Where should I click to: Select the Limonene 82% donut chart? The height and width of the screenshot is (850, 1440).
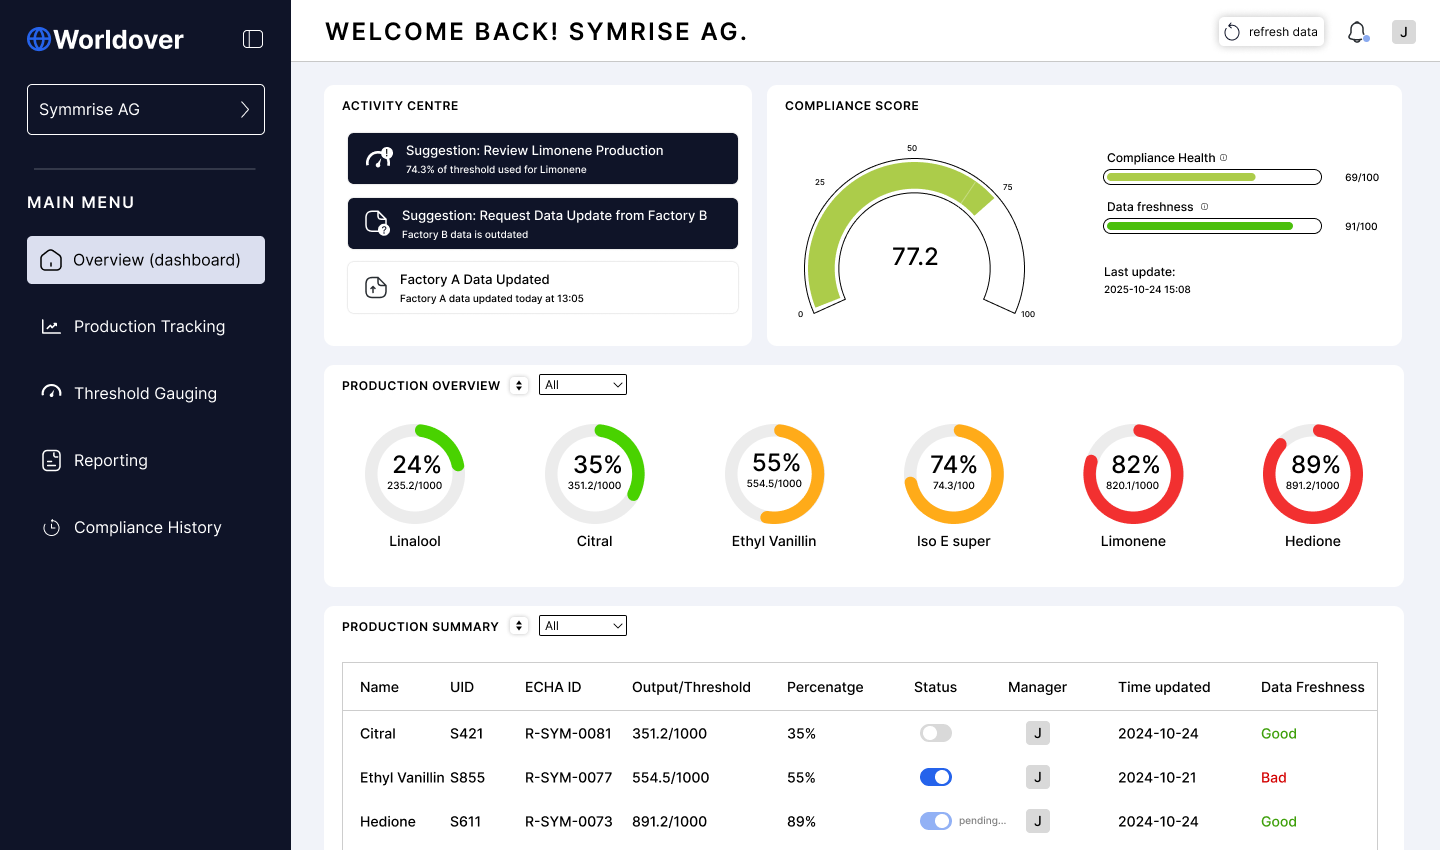1133,474
